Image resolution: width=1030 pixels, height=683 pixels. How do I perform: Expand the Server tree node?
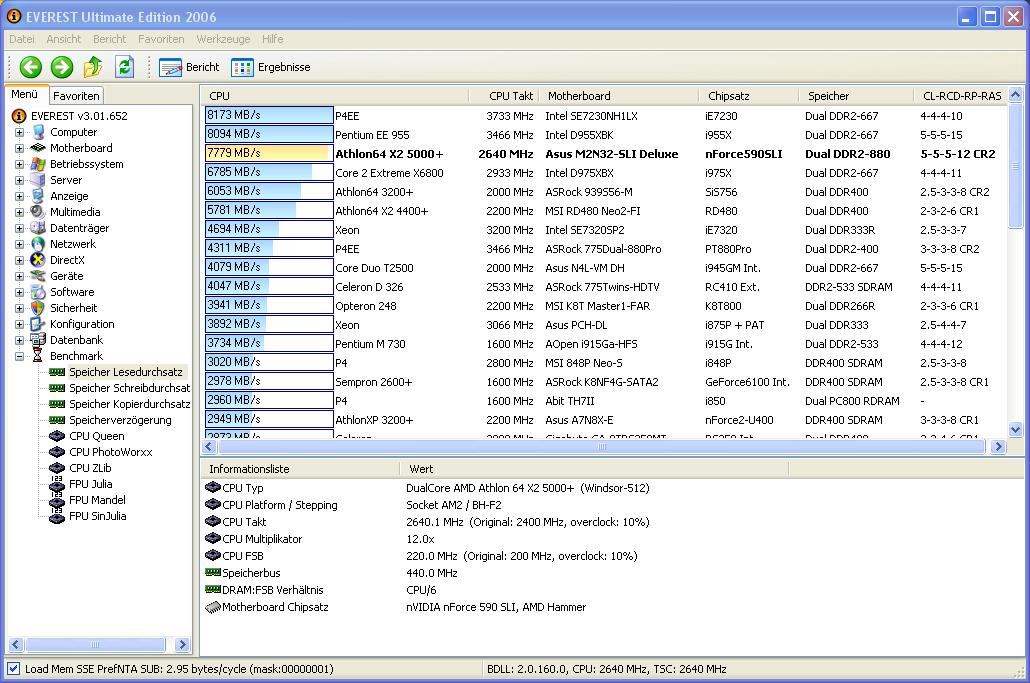(20, 180)
